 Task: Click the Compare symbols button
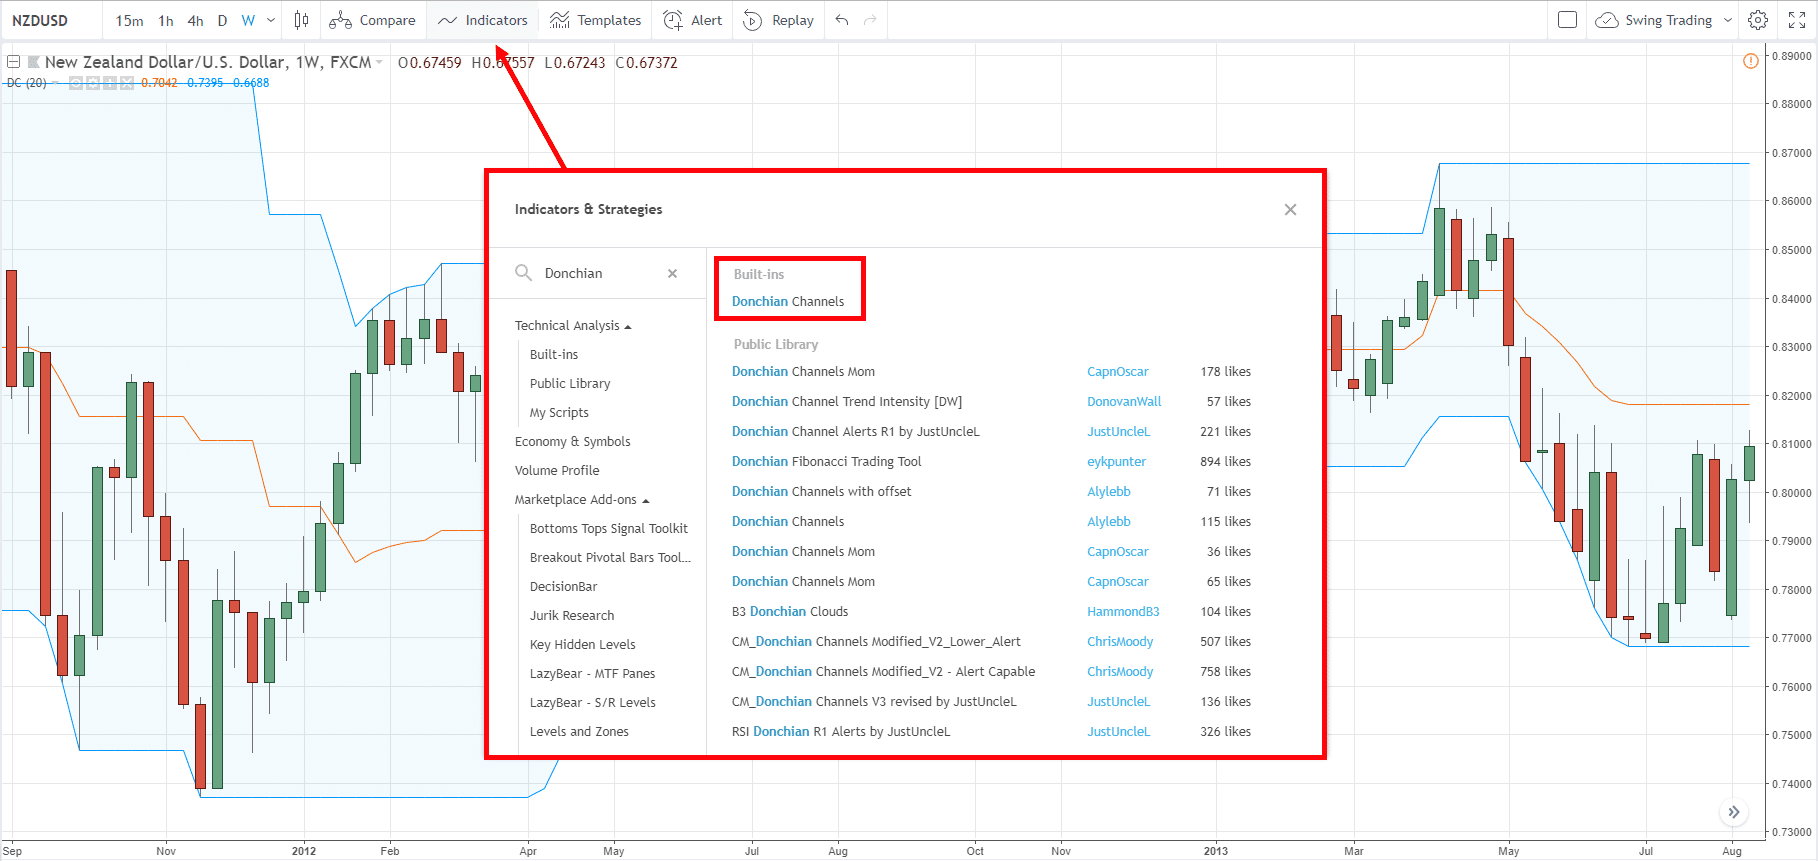(372, 20)
